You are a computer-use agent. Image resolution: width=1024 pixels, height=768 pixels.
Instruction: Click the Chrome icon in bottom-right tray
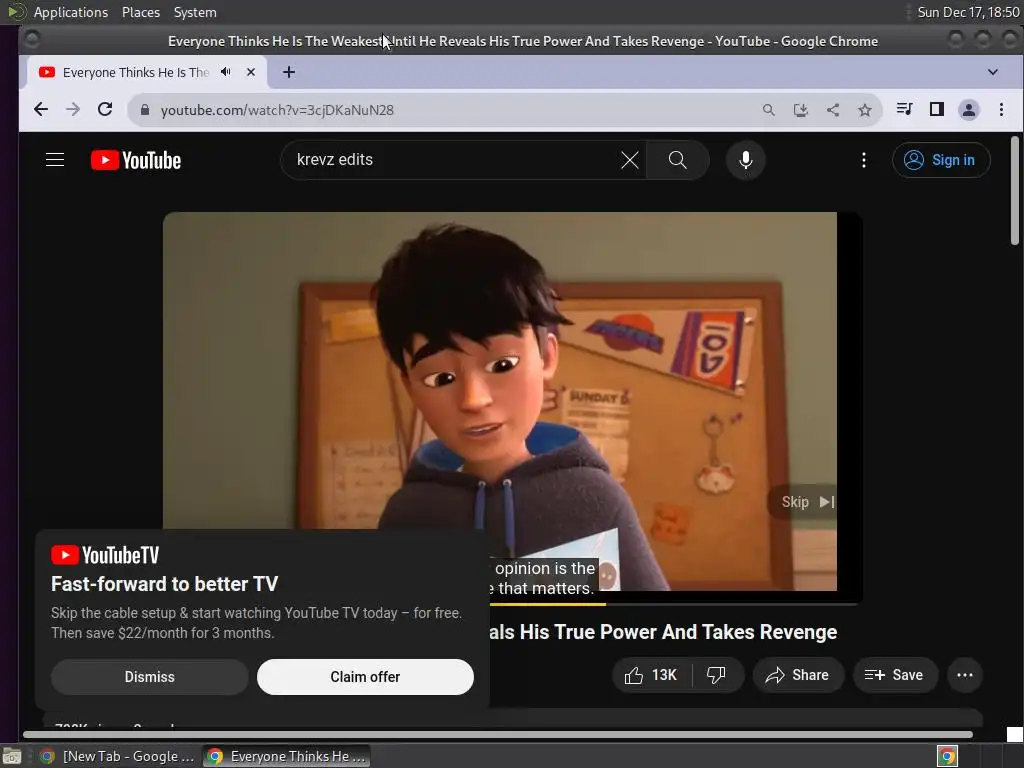[x=948, y=756]
